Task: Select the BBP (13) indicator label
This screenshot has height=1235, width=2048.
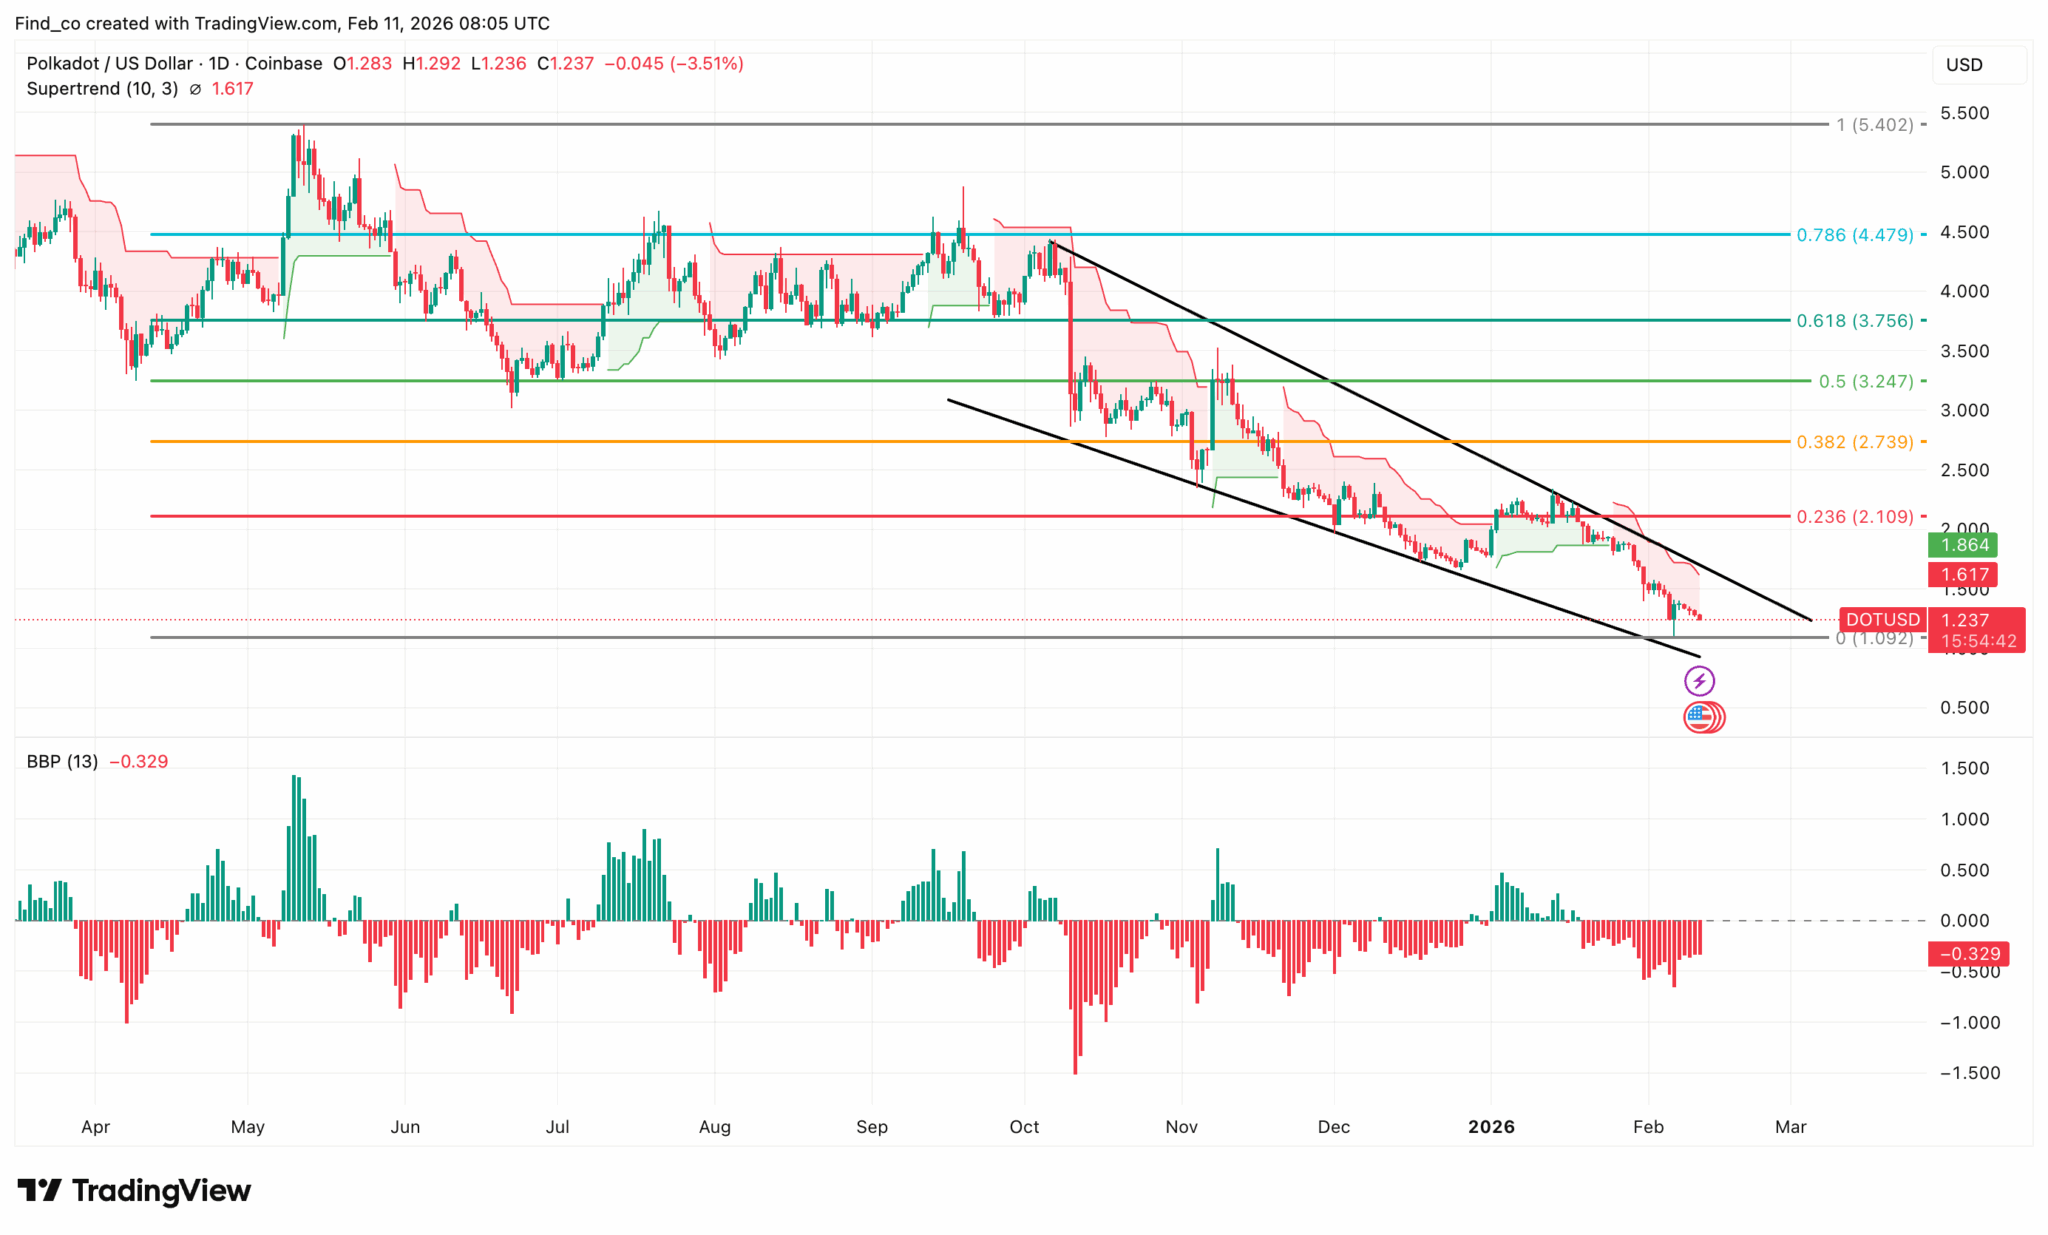Action: pyautogui.click(x=62, y=762)
